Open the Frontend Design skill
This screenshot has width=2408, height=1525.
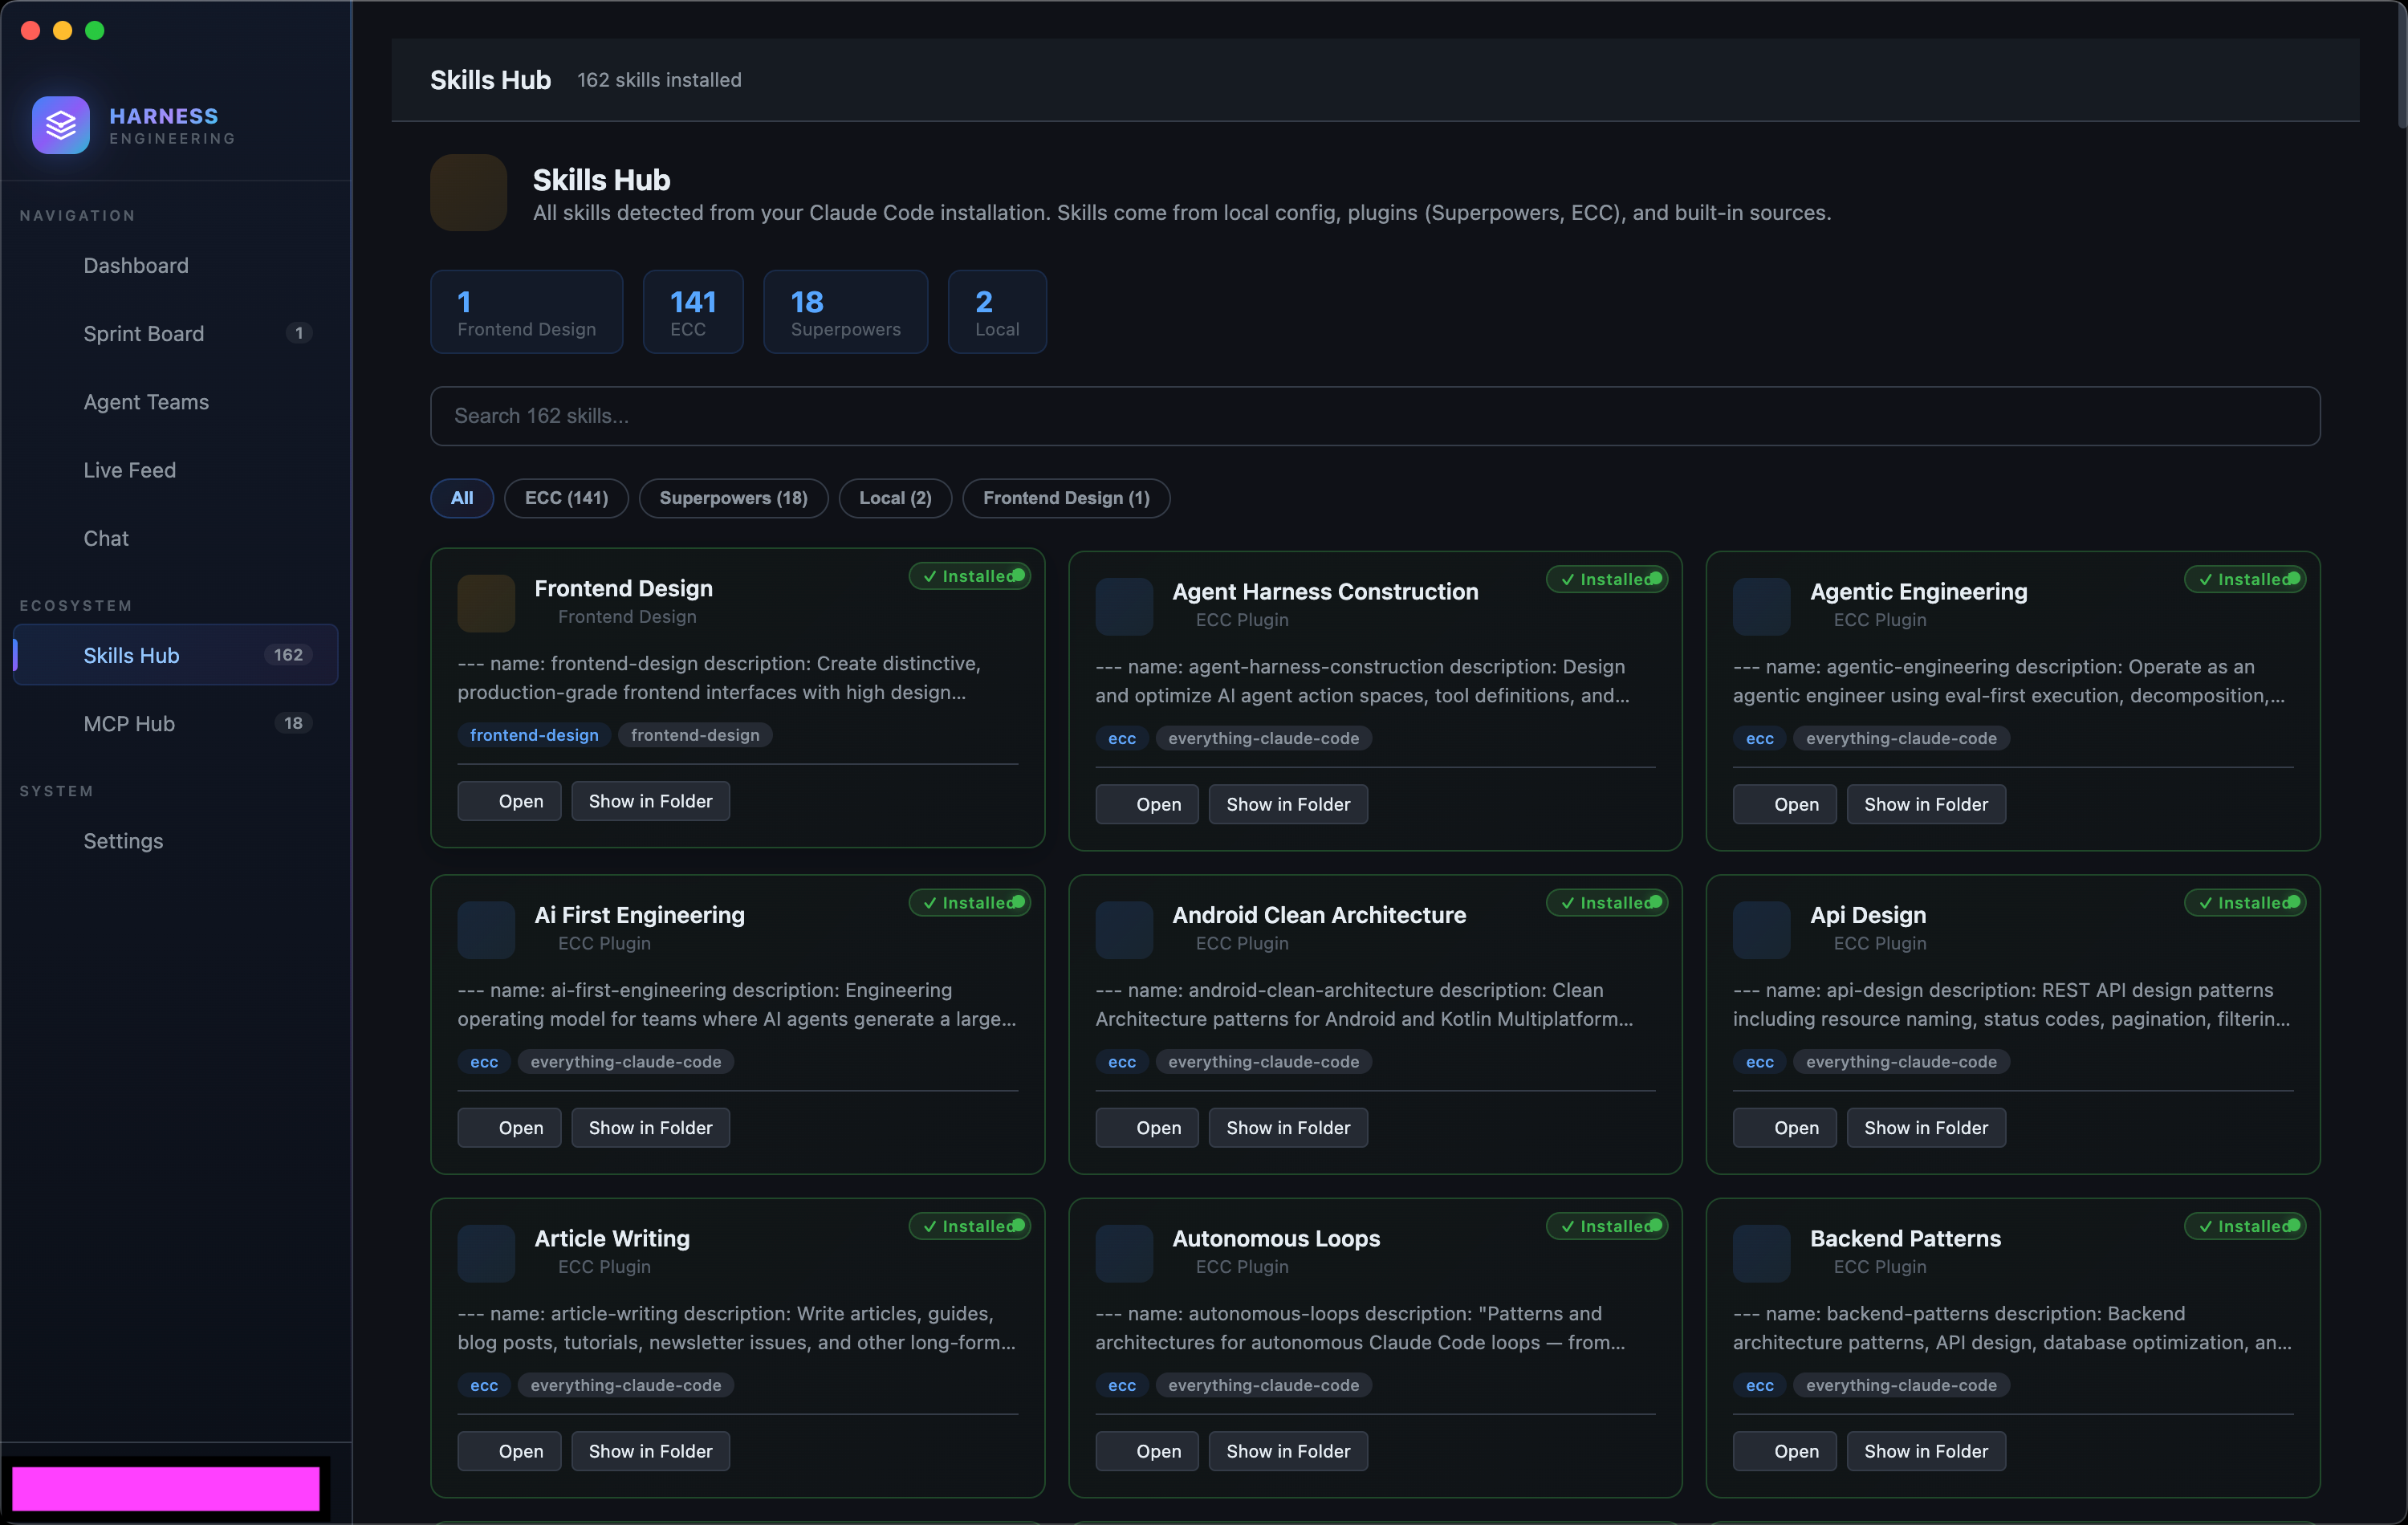coord(509,801)
